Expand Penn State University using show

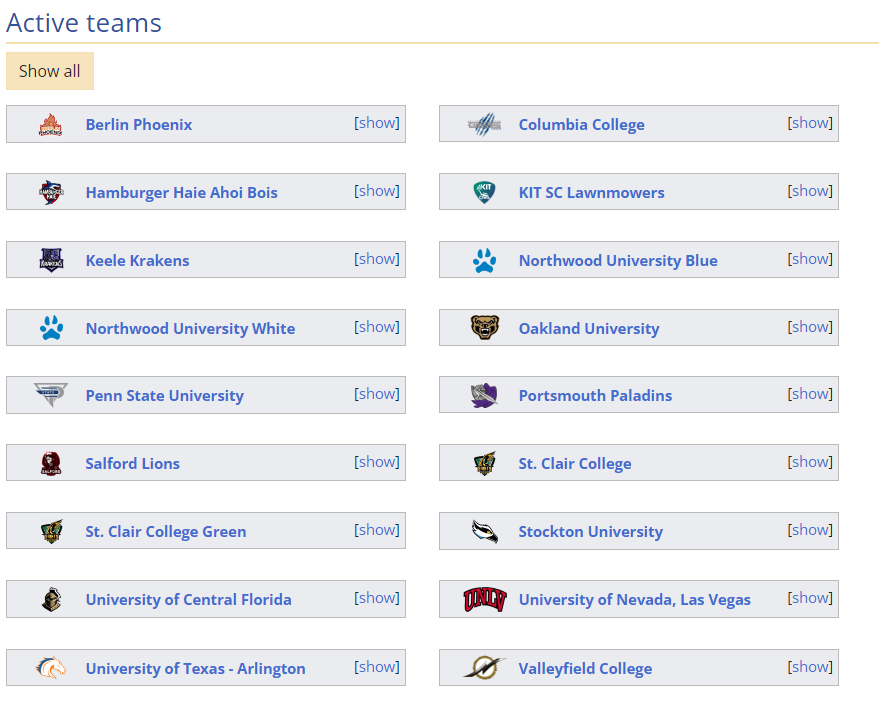(377, 394)
